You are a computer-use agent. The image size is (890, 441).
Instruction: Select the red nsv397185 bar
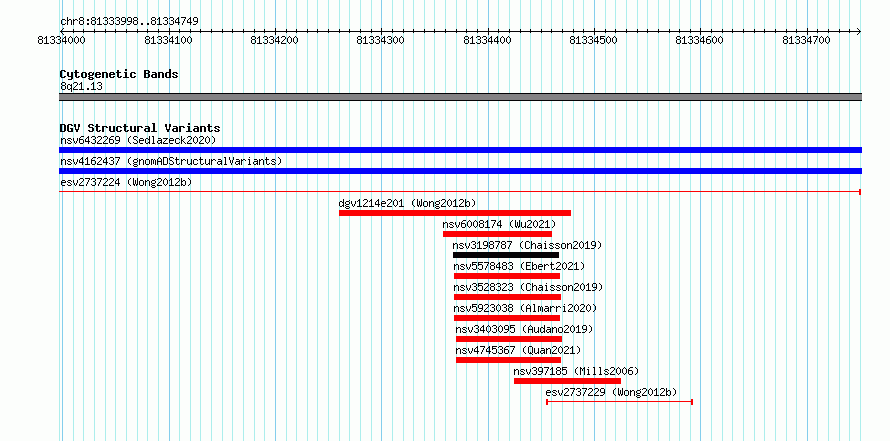(x=568, y=381)
